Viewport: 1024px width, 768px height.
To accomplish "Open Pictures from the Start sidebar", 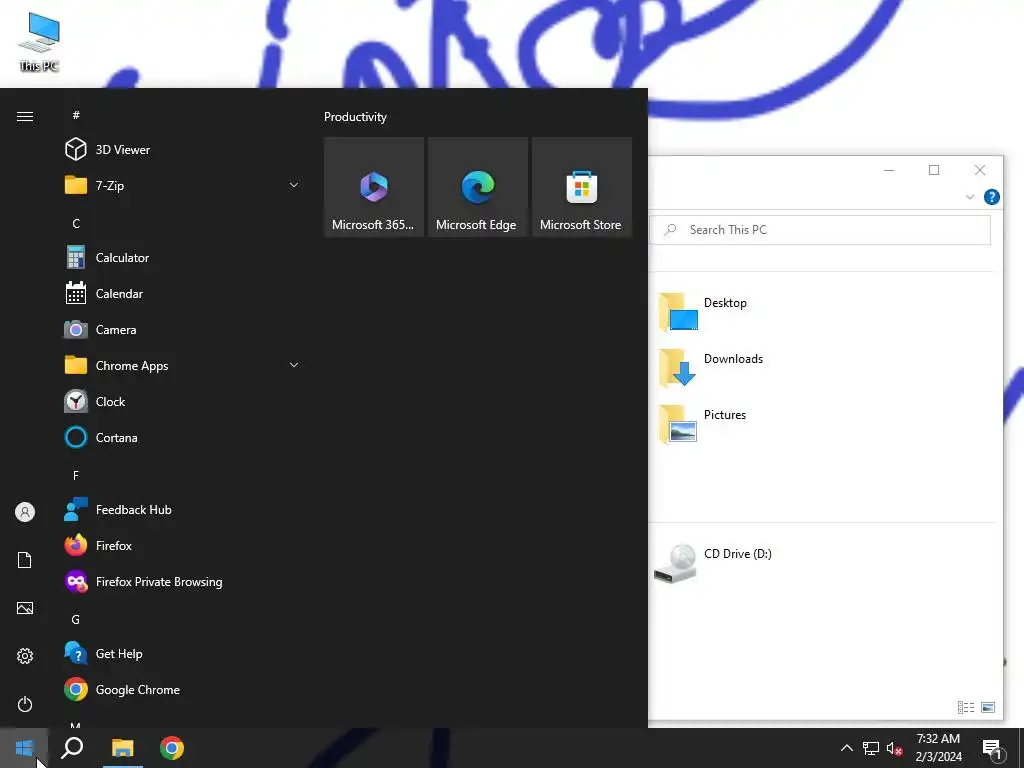I will click(x=25, y=608).
